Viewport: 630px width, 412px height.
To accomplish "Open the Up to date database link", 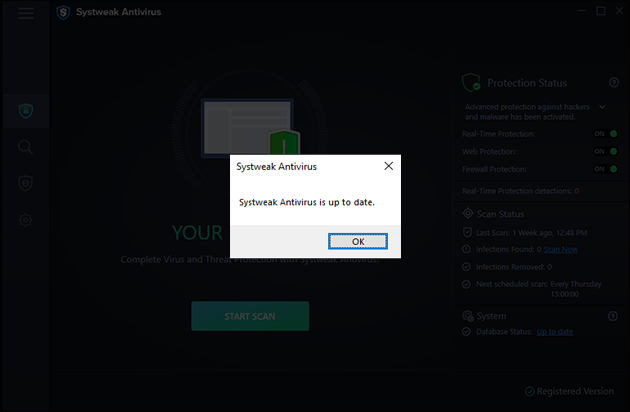I will pos(554,332).
